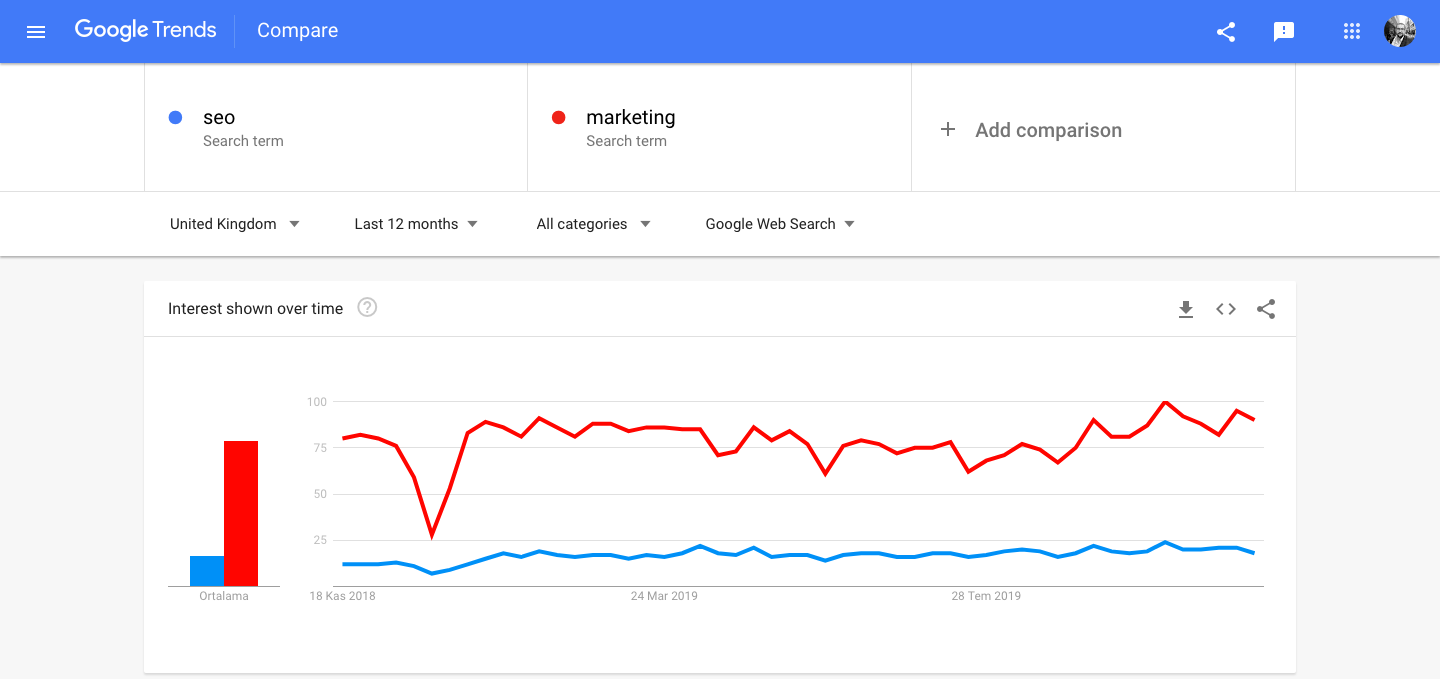
Task: Click the red marketing average bar
Action: [x=241, y=513]
